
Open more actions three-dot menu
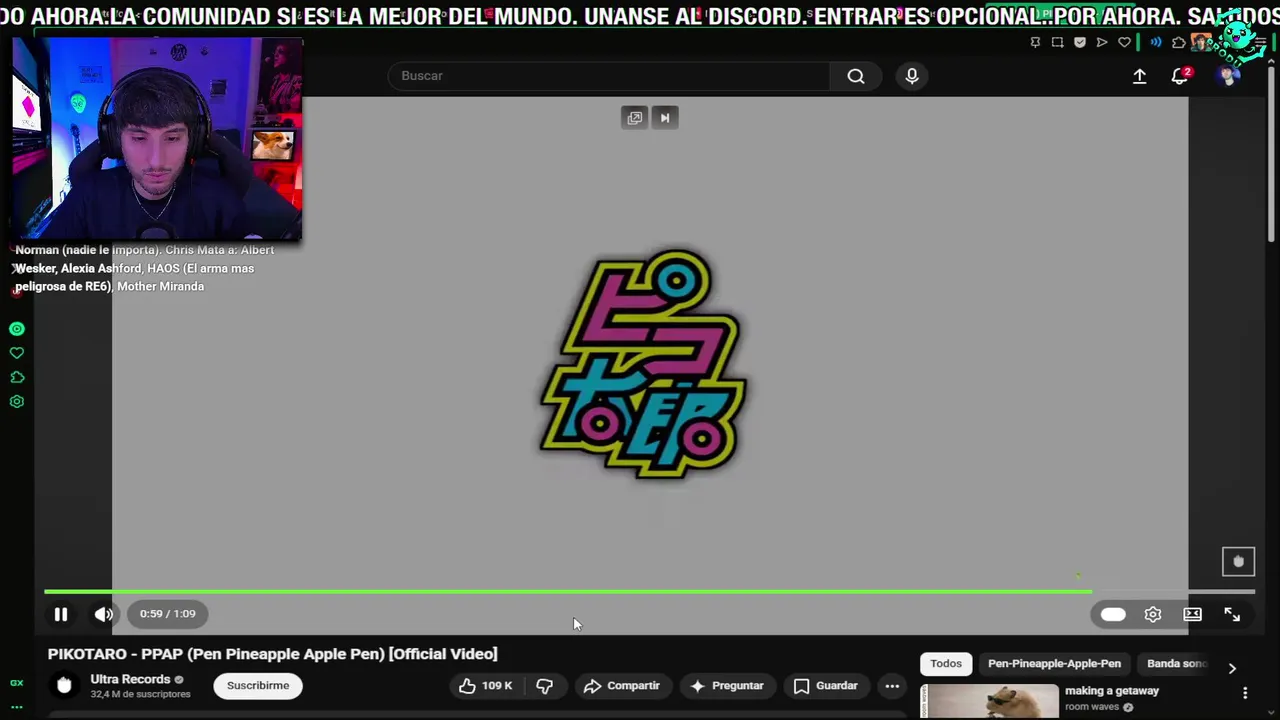click(x=892, y=686)
